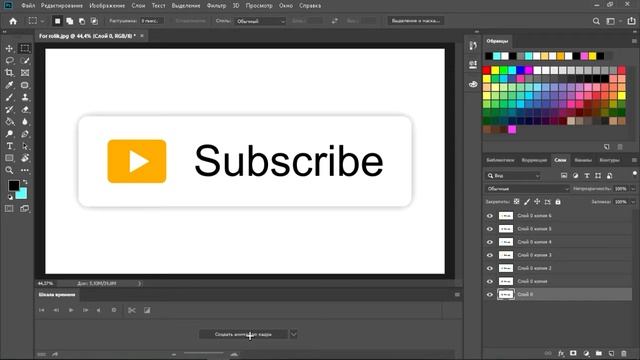Click the 'Выделение и маска...' button
640x360 pixels.
coord(416,21)
